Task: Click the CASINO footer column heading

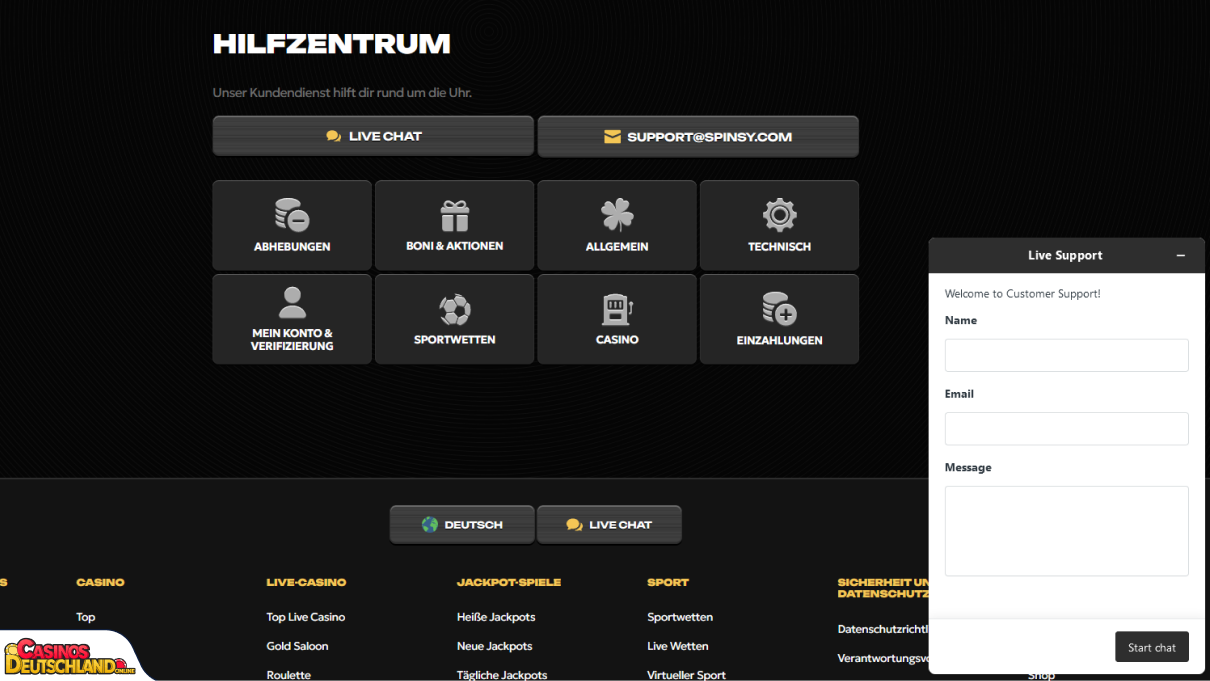Action: (100, 582)
